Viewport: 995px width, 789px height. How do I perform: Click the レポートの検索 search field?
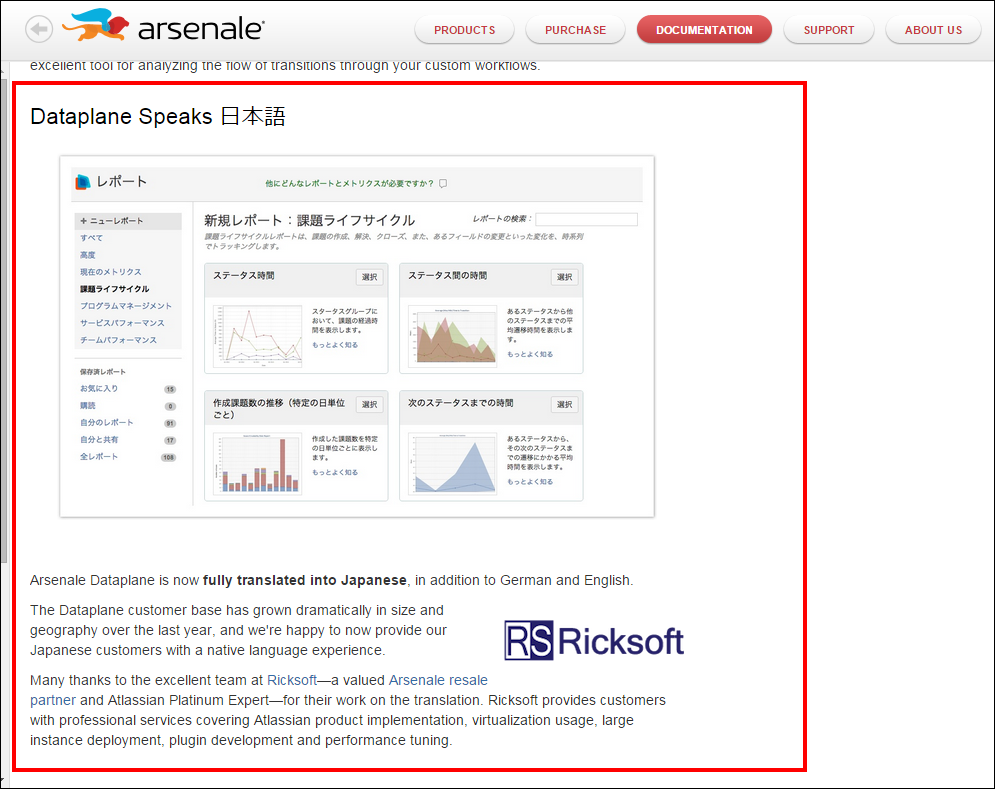click(x=586, y=220)
